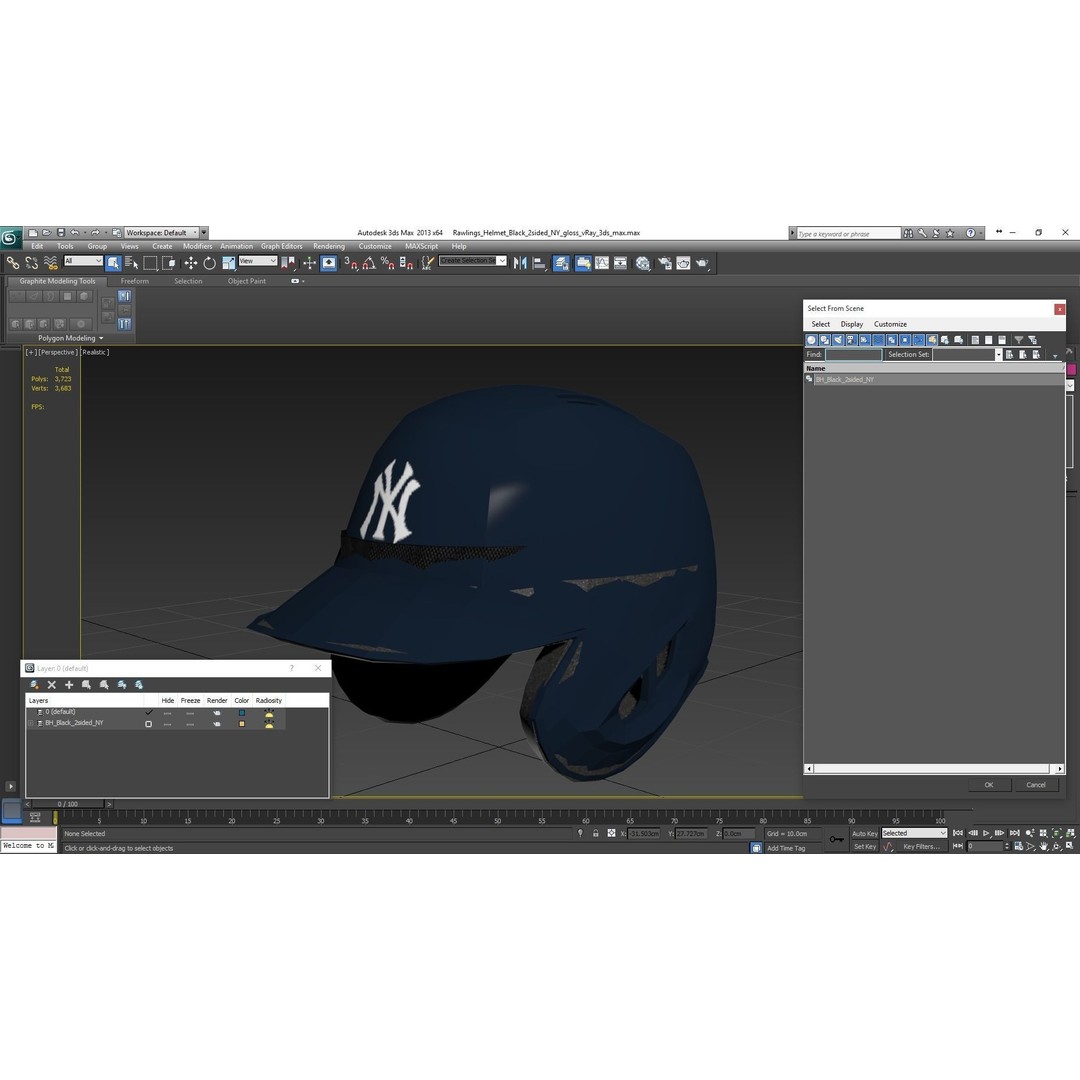Click the Set Key button

[x=864, y=847]
